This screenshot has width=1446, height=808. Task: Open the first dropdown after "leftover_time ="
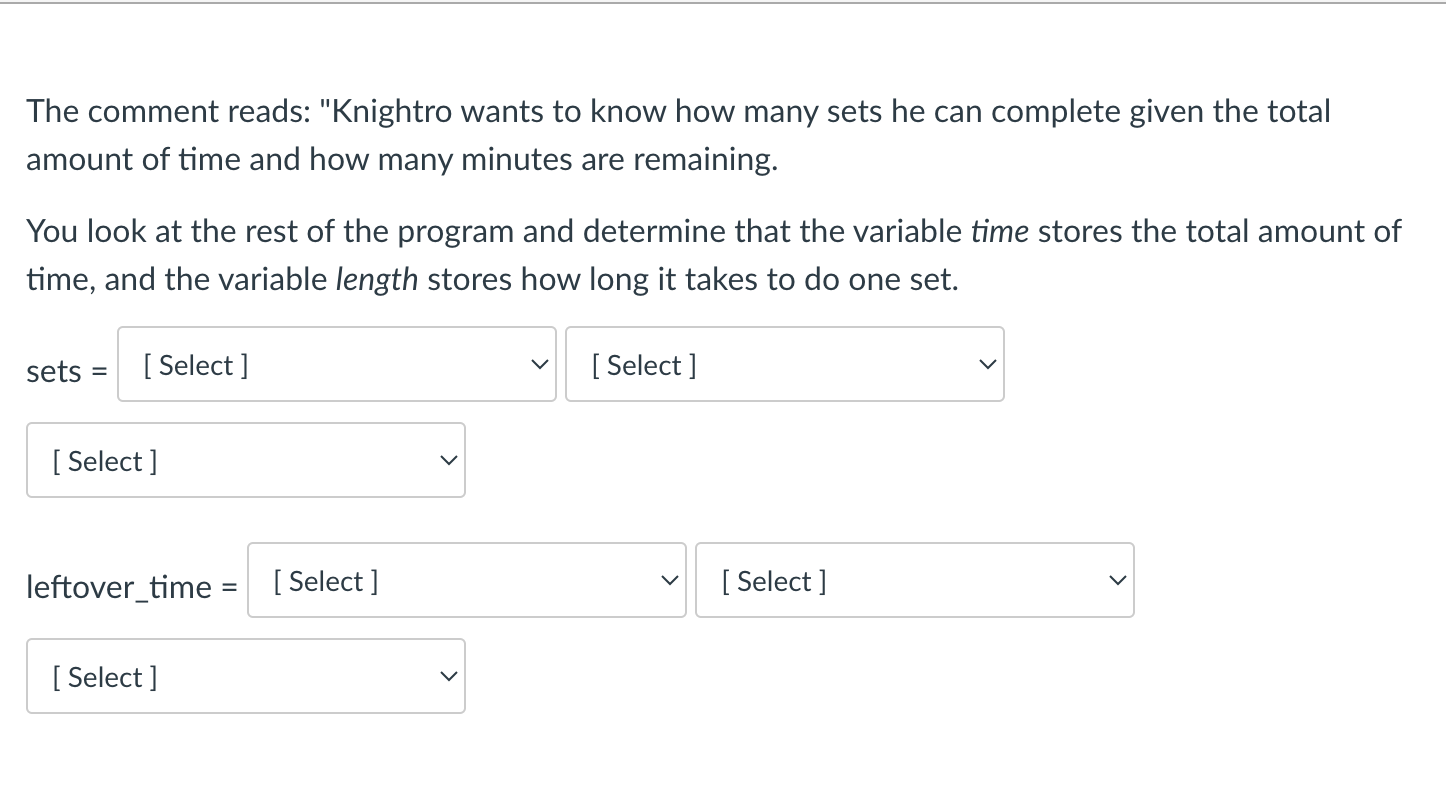(466, 581)
